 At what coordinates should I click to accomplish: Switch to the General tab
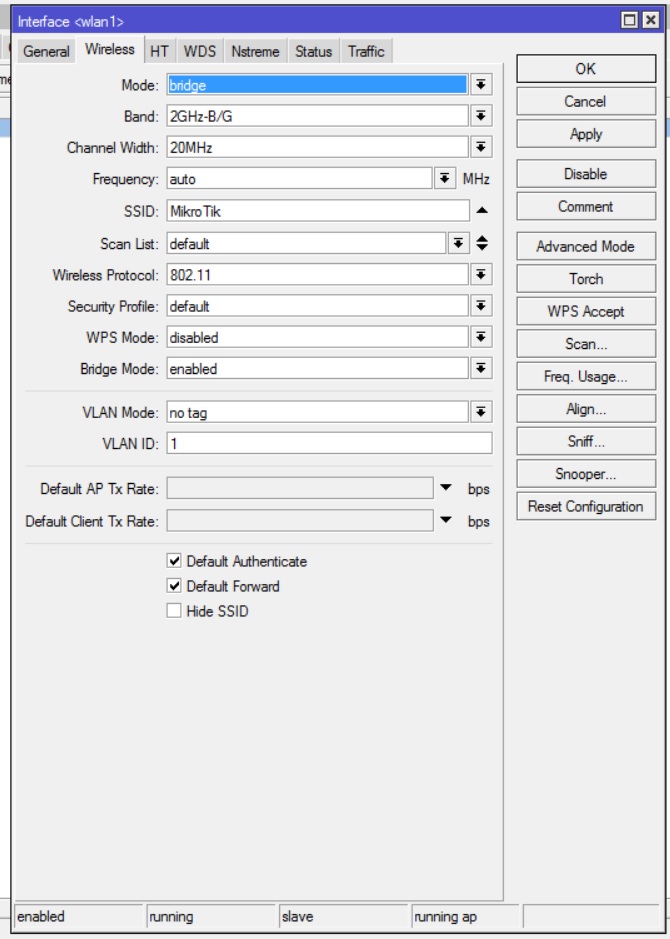click(x=46, y=52)
